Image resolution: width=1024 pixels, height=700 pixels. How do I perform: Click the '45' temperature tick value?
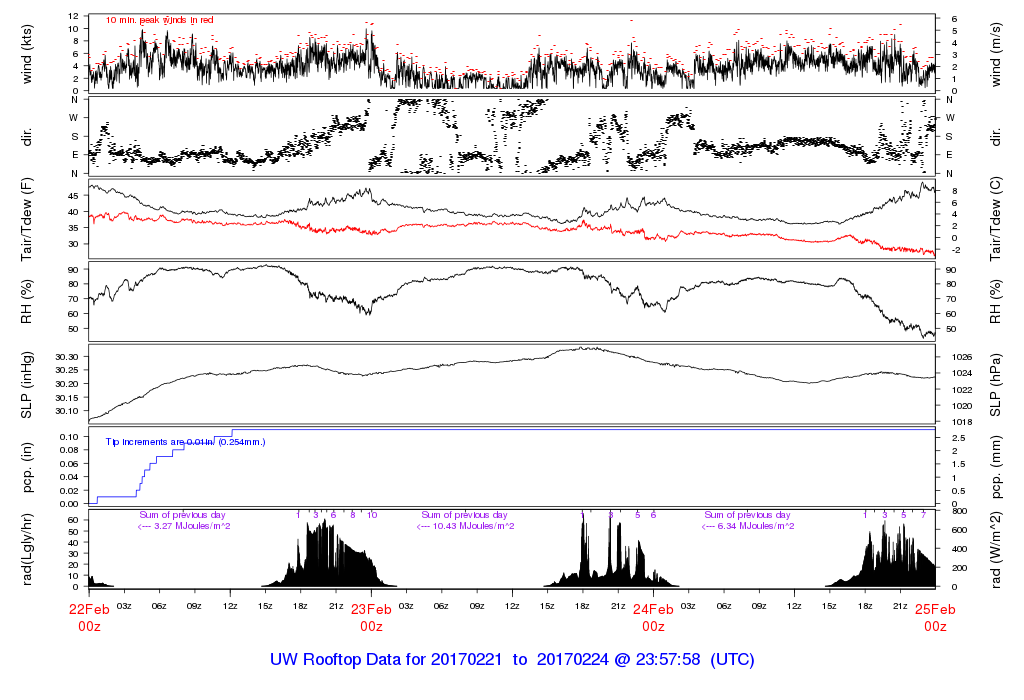(74, 196)
